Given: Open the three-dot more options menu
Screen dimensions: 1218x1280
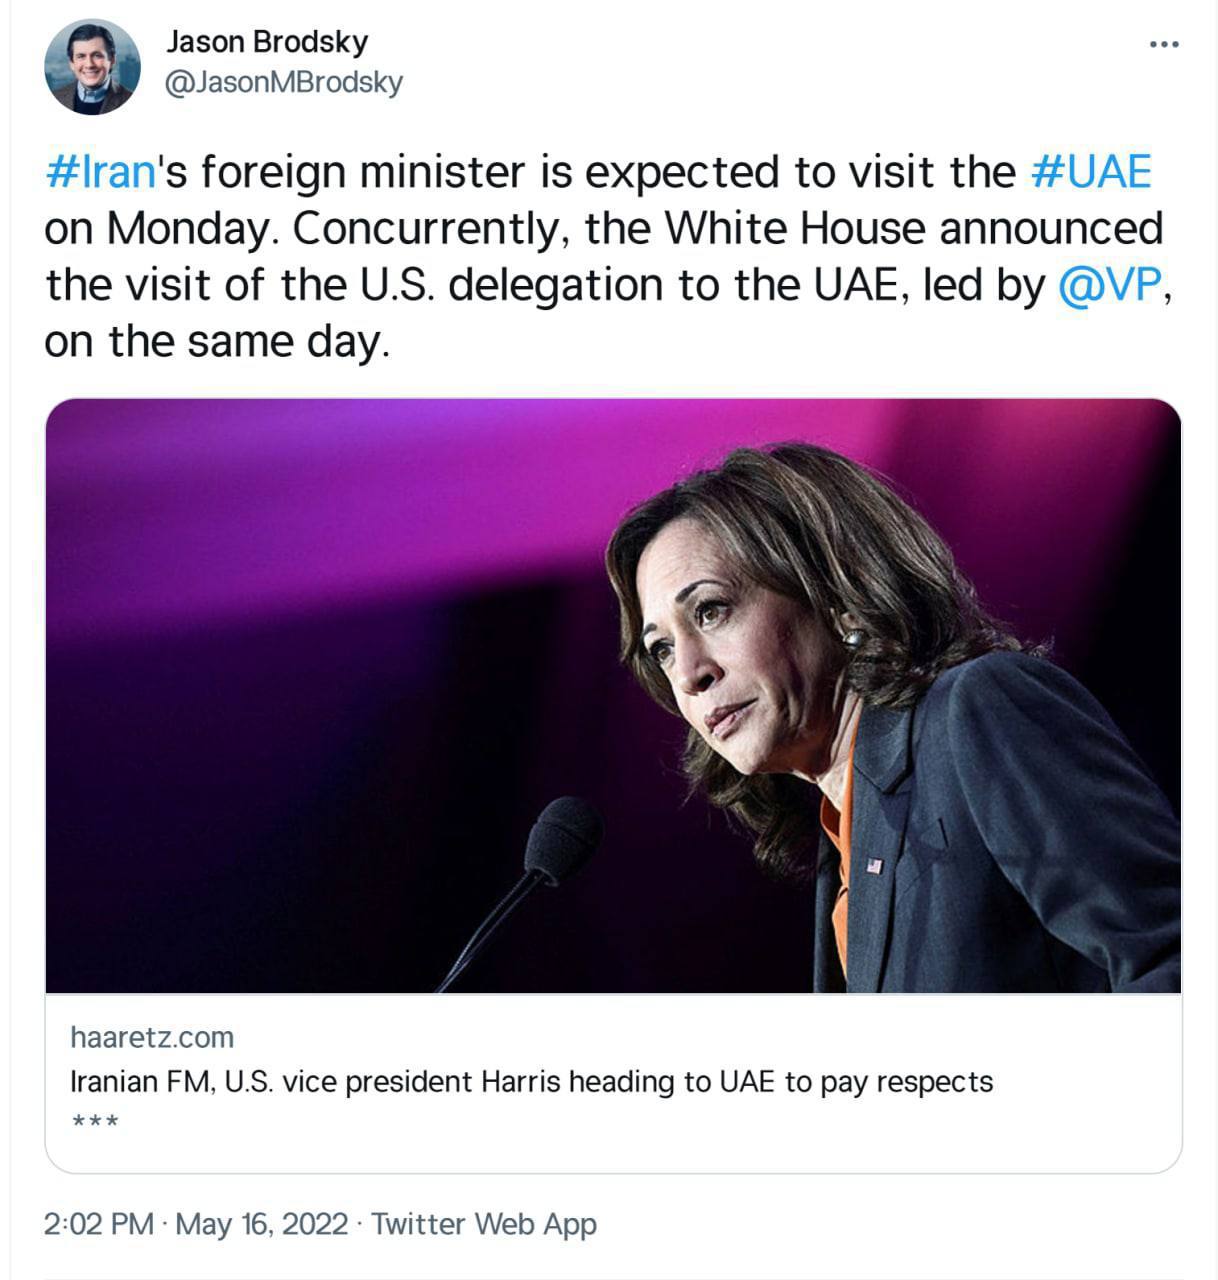Looking at the screenshot, I should (x=1163, y=44).
